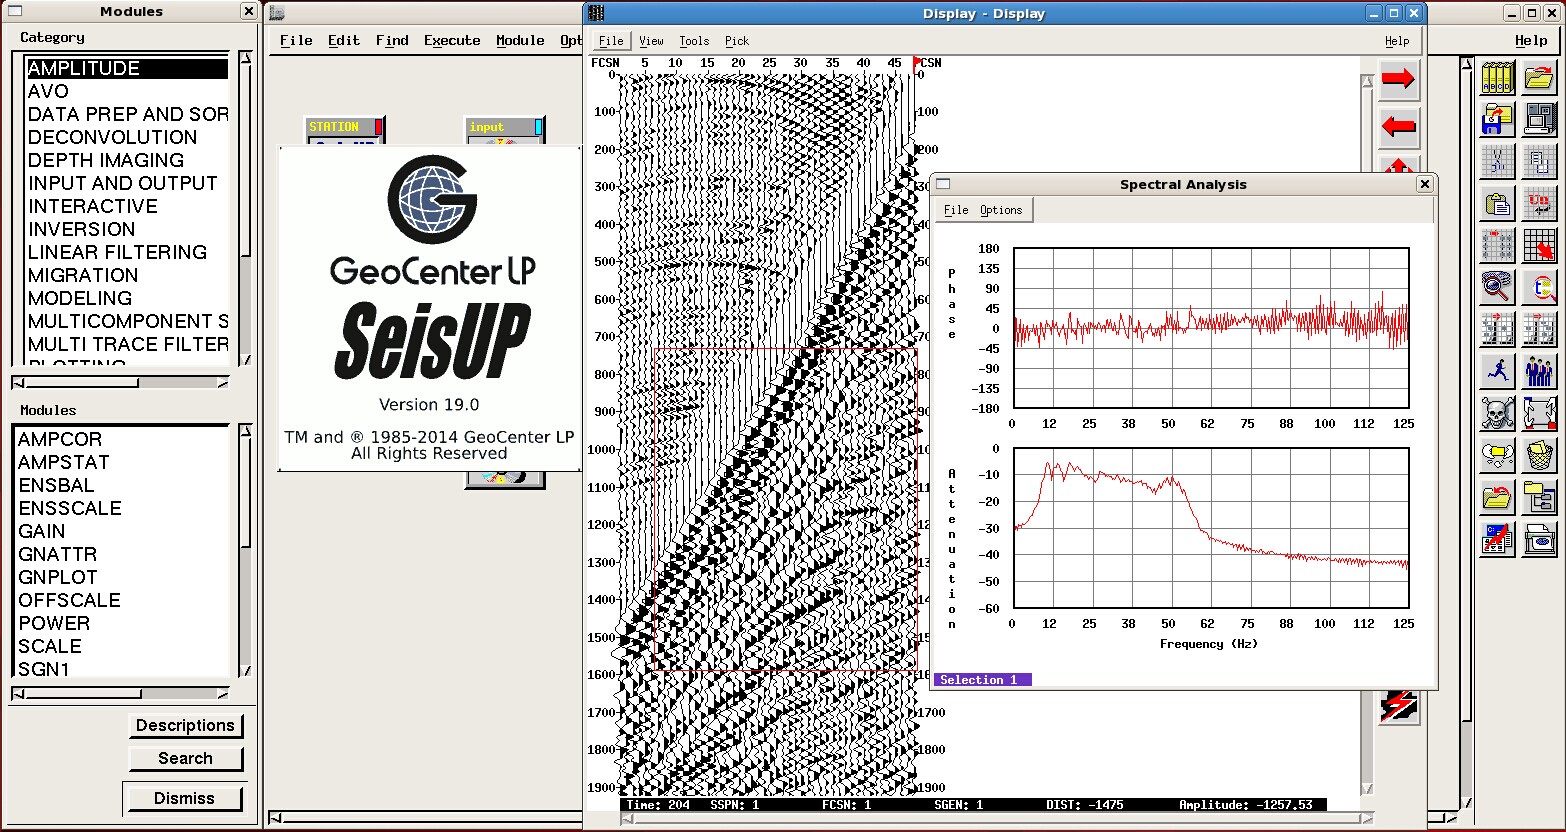Open Help menu in main window
Viewport: 1566px width, 832px height.
1531,41
